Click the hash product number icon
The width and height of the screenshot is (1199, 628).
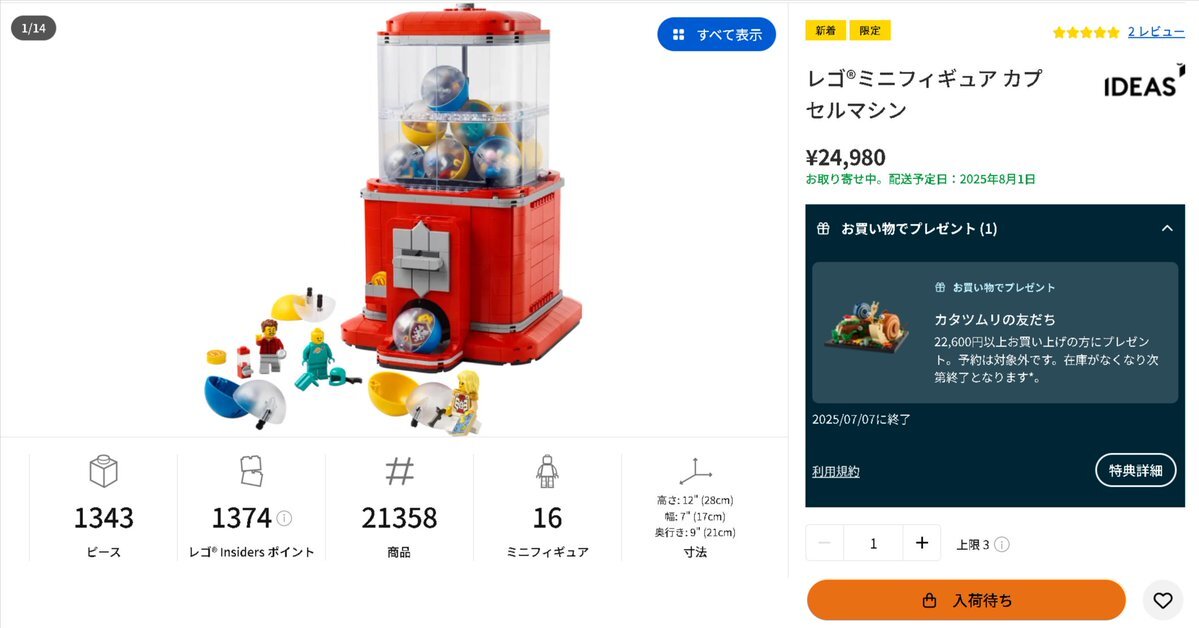click(x=399, y=471)
